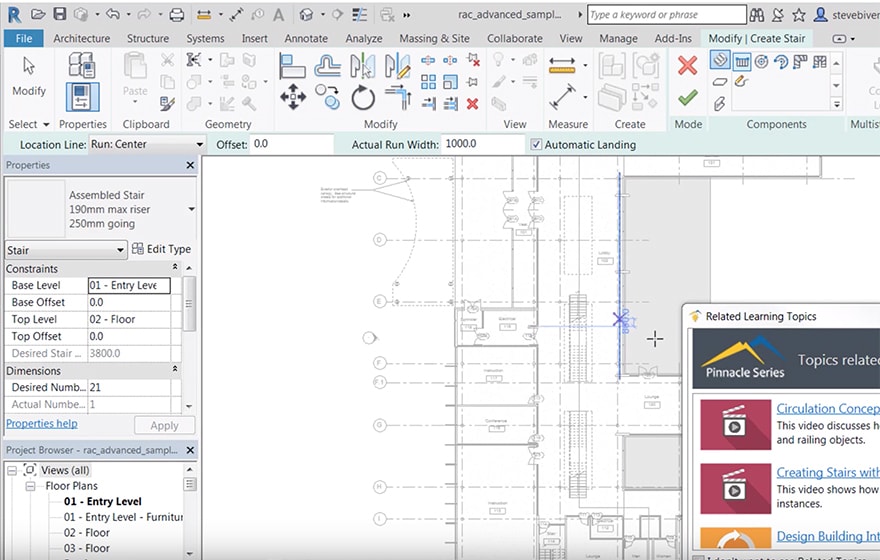Click the Match Type Properties paintbrush icon
Image resolution: width=880 pixels, height=560 pixels.
[167, 103]
